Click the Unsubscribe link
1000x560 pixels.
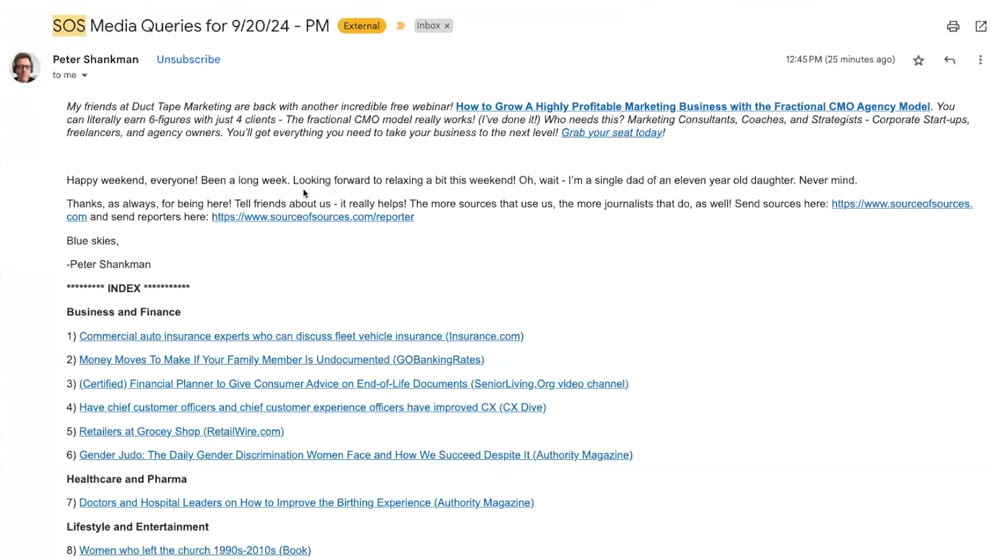(x=188, y=59)
